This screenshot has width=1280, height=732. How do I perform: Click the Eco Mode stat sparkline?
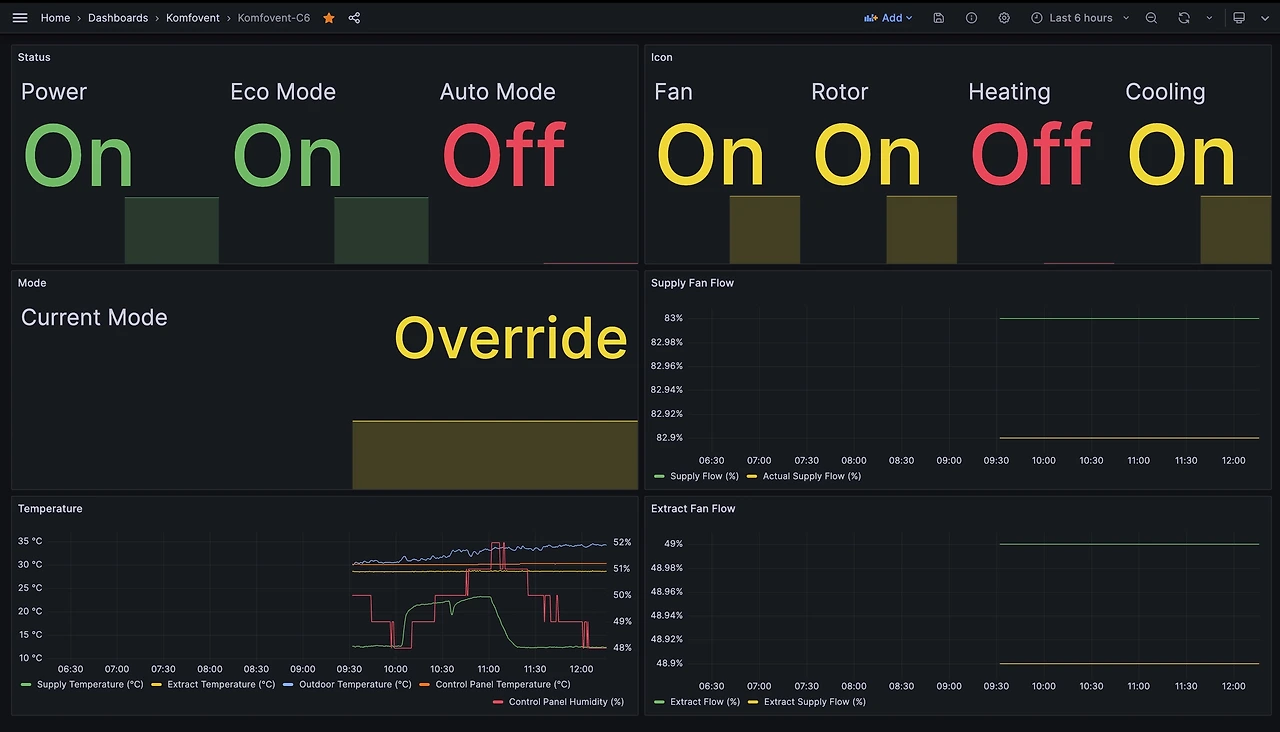(x=381, y=230)
